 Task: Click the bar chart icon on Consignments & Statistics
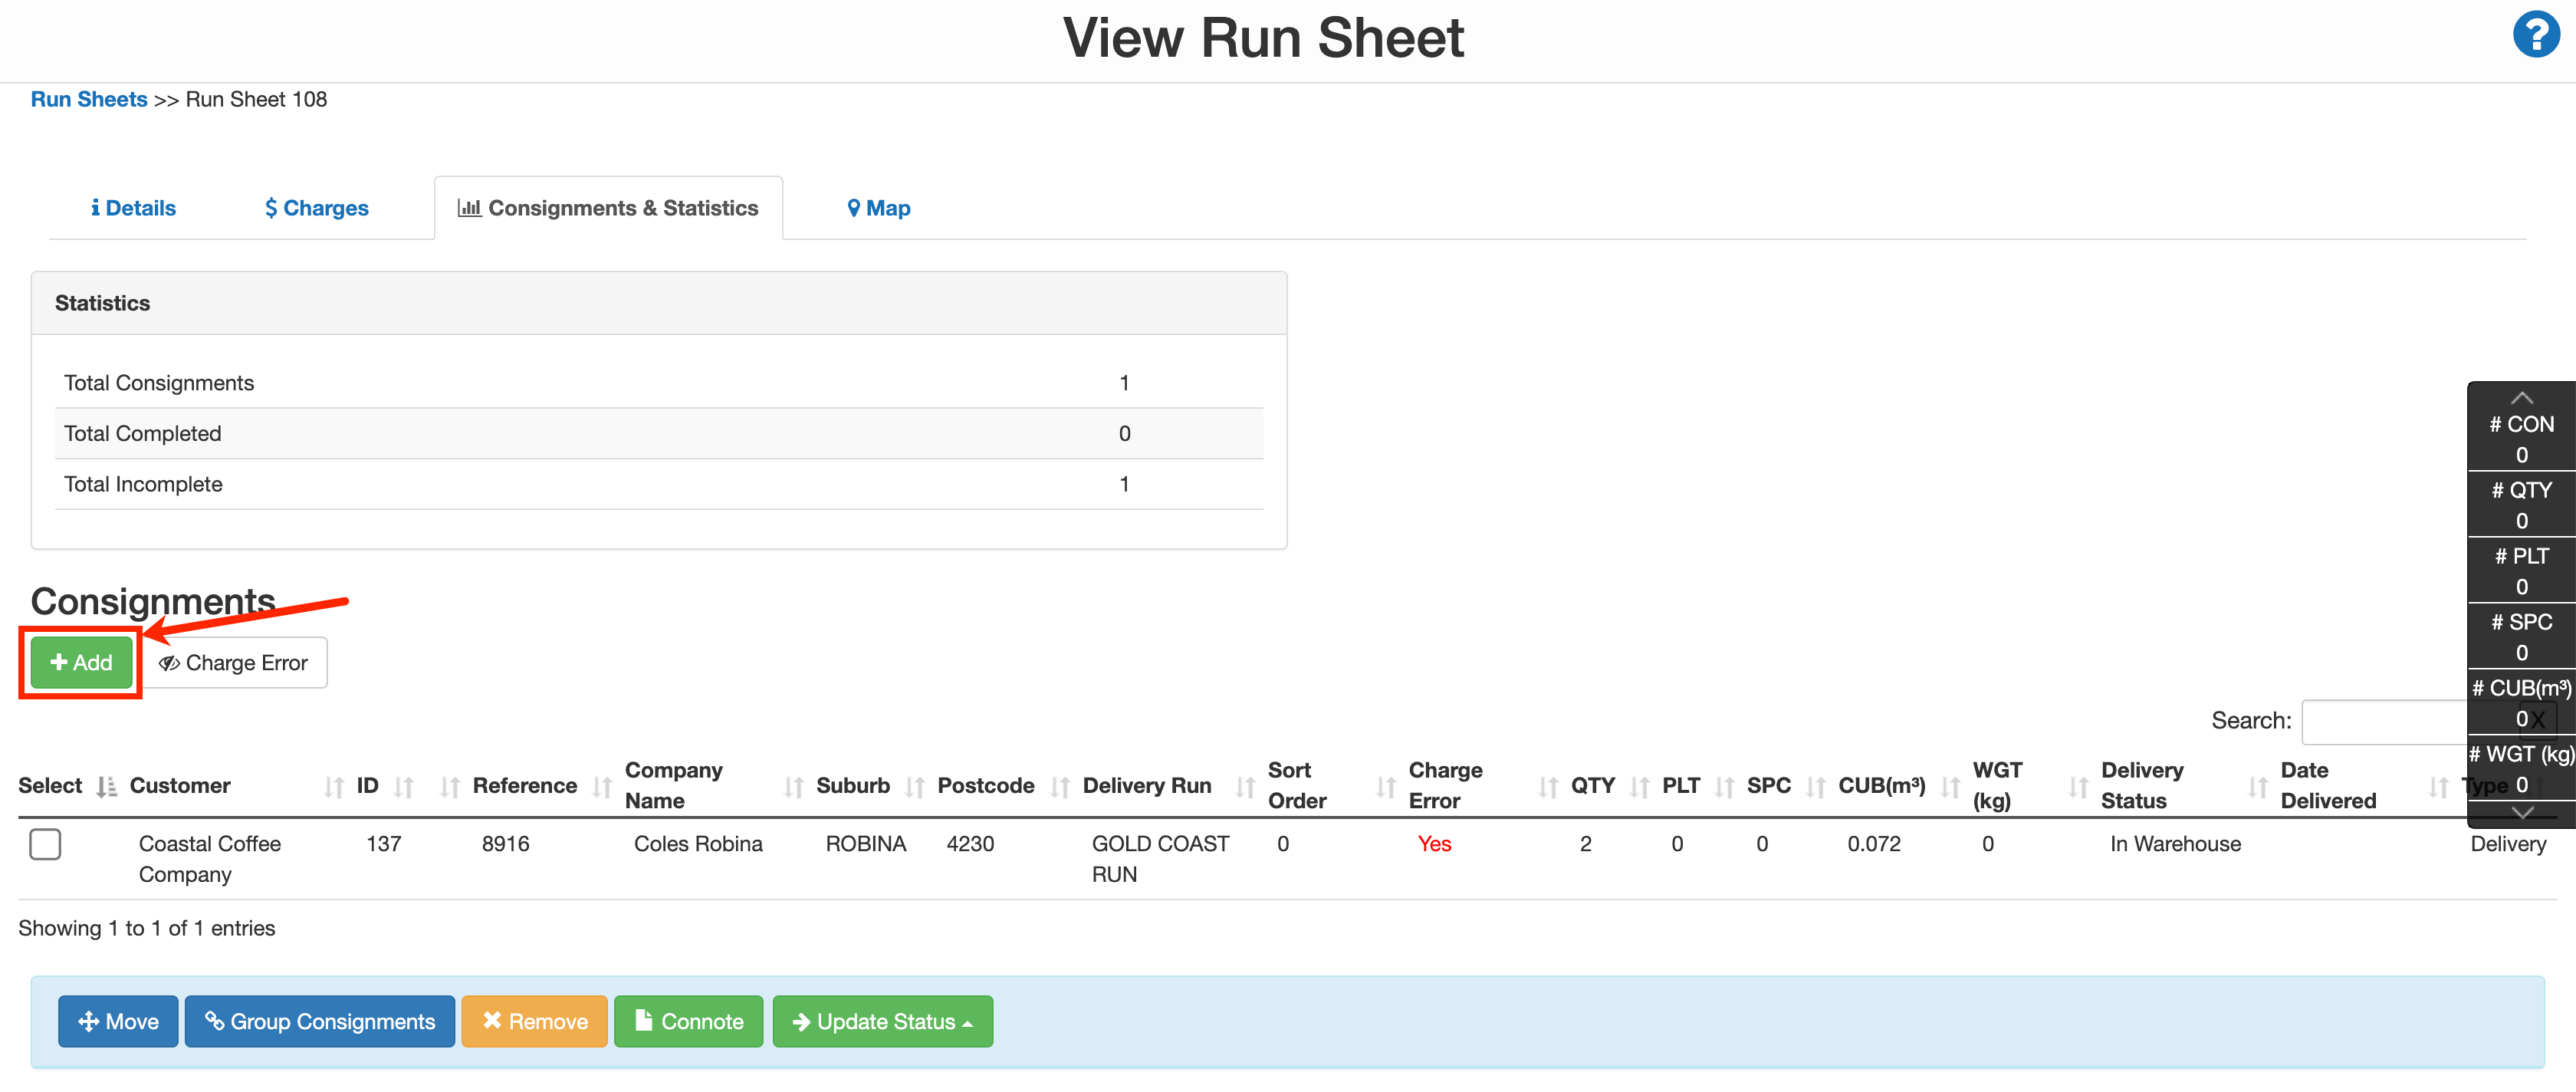[471, 208]
